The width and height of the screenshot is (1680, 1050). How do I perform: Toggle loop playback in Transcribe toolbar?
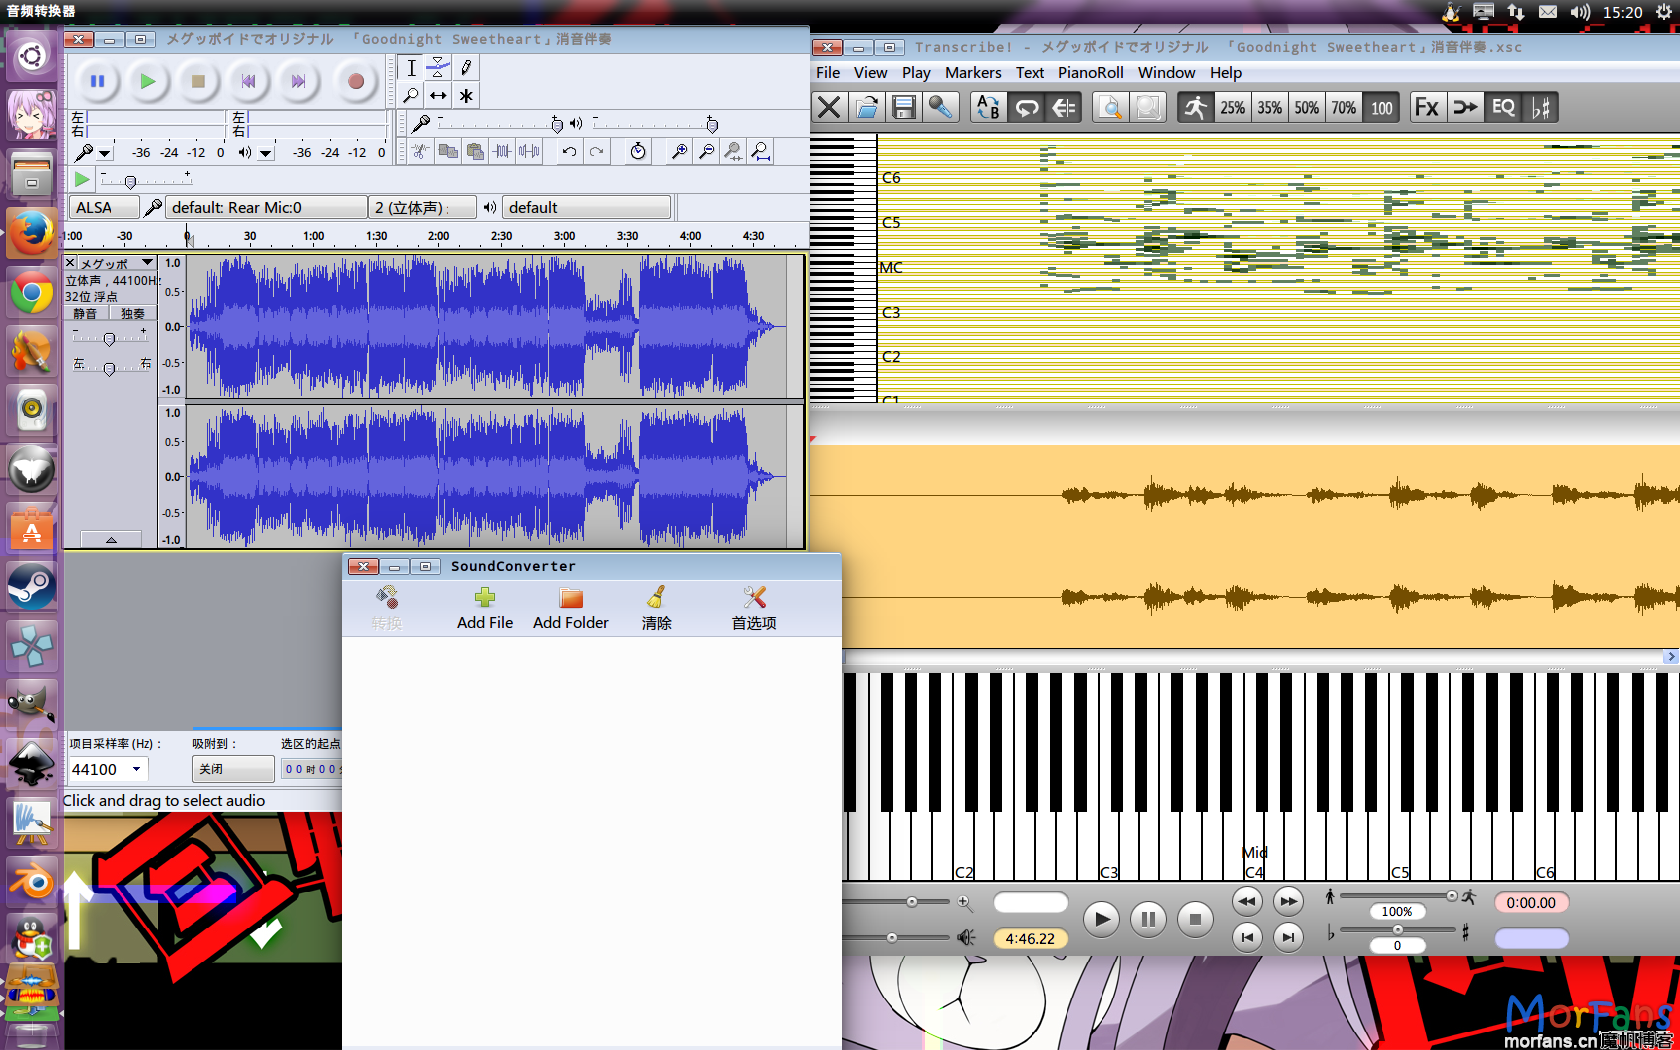[x=1026, y=107]
